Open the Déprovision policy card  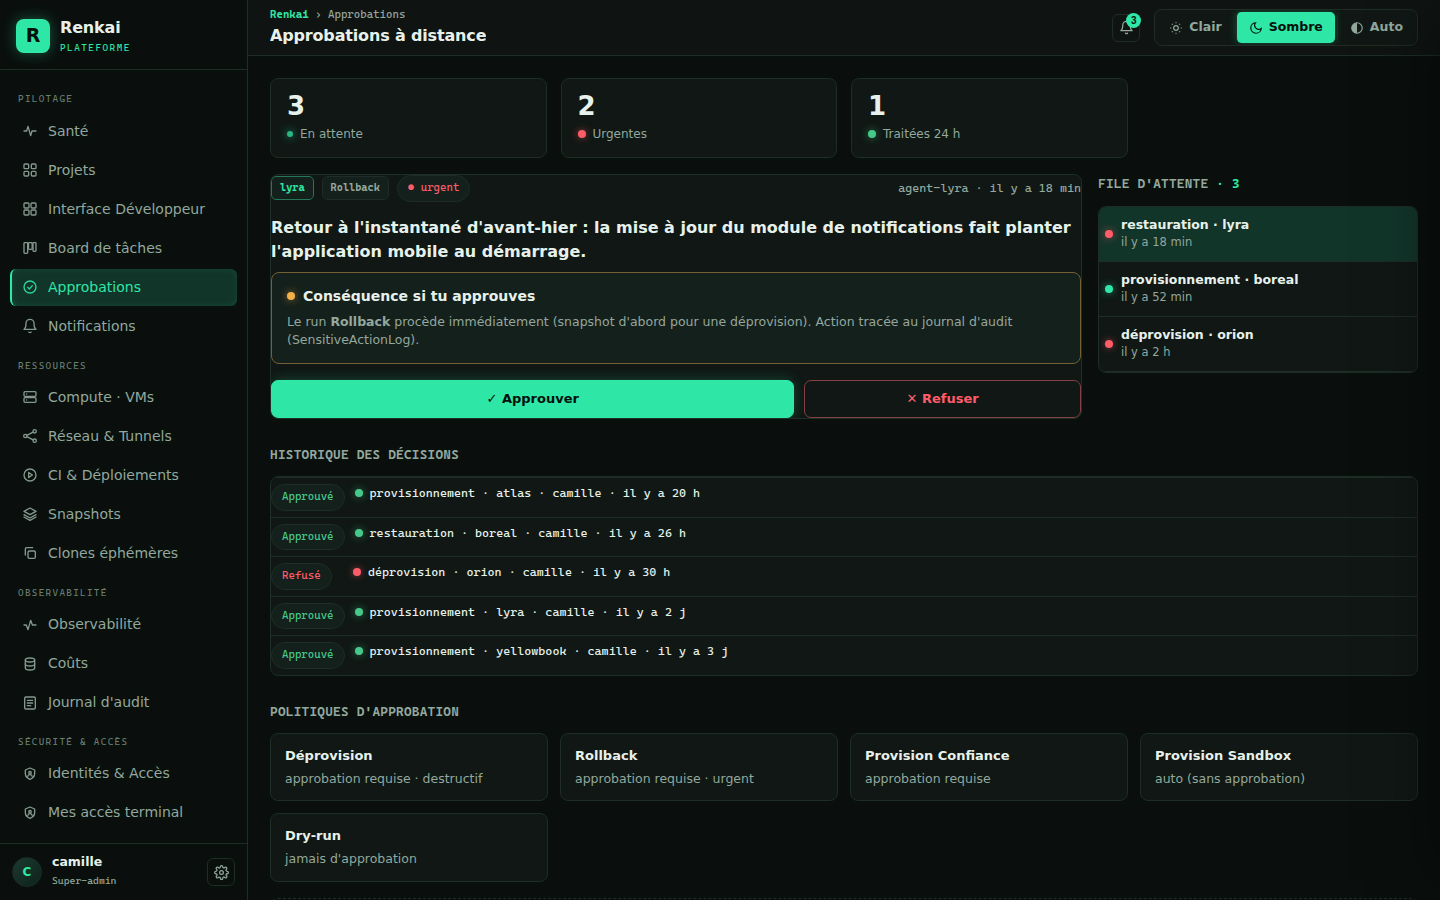coord(409,767)
